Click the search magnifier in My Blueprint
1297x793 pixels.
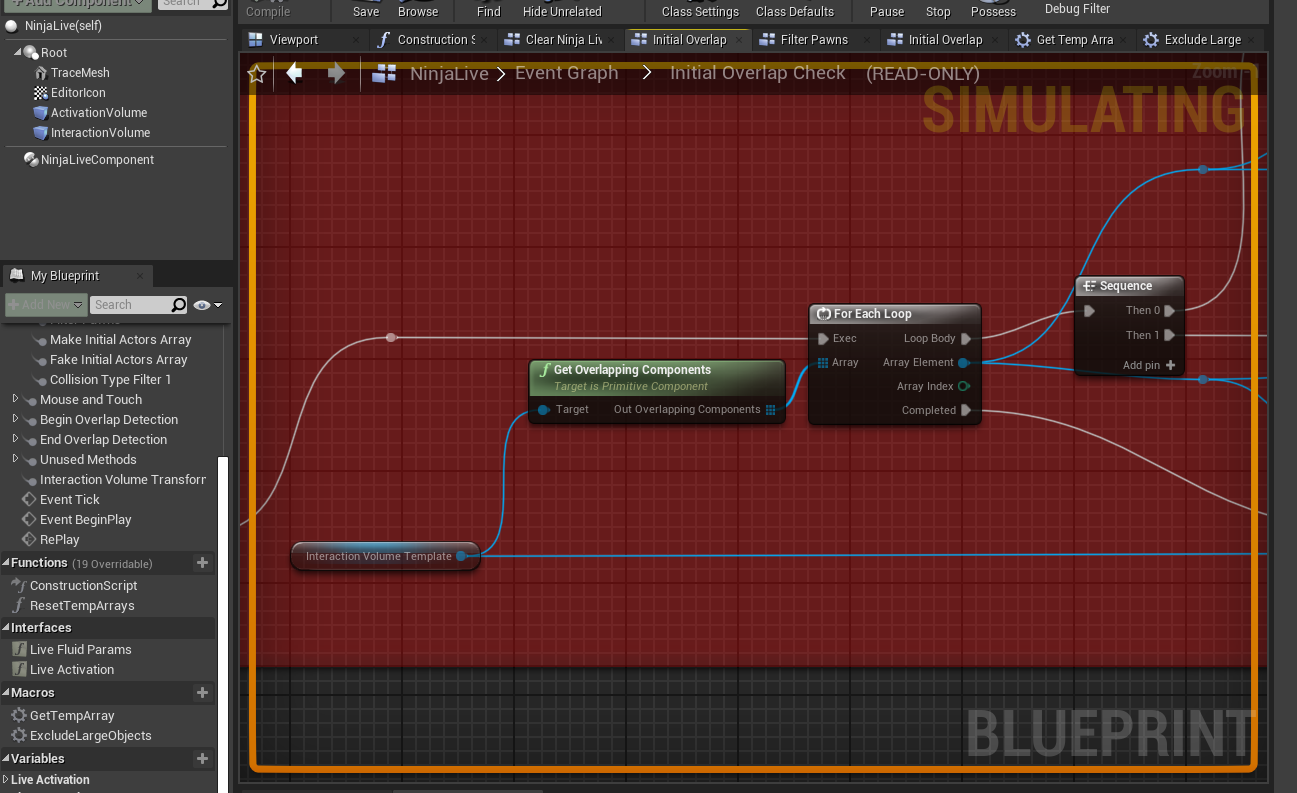179,305
